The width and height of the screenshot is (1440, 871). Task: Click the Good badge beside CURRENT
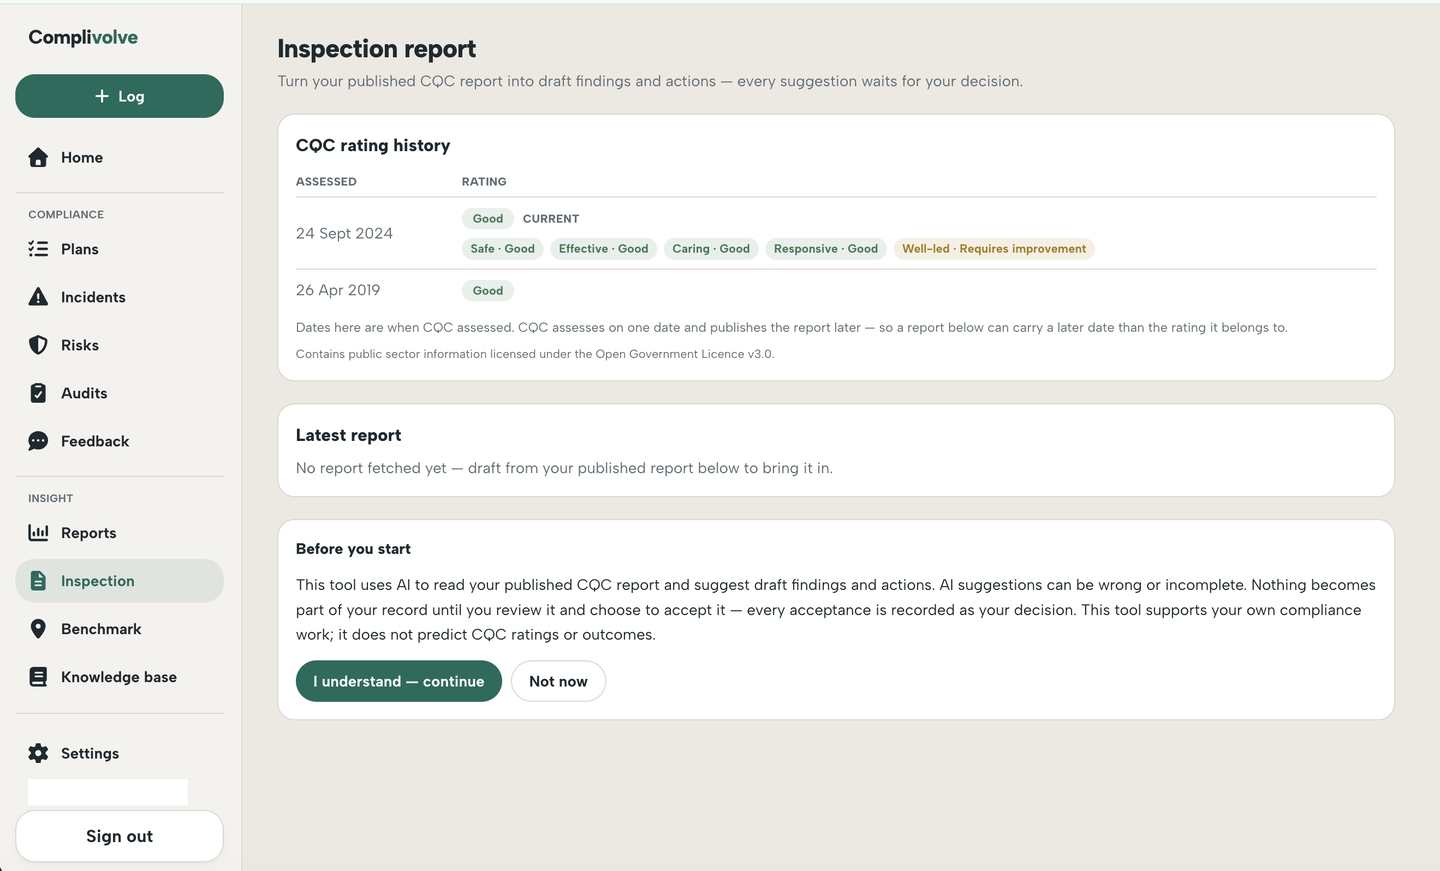(x=488, y=219)
